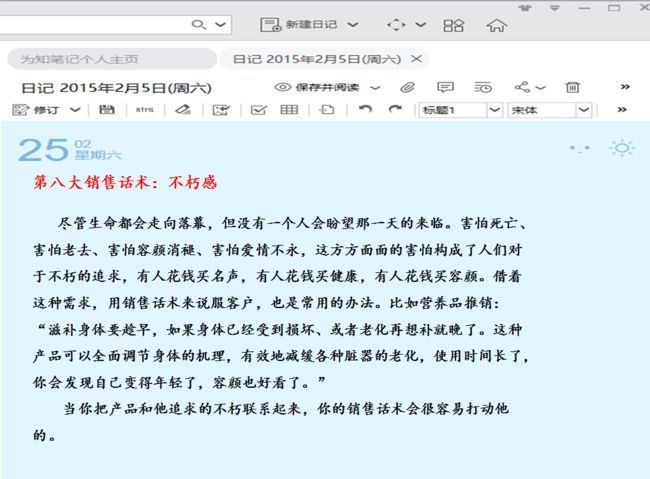Expand the search options dropdown arrow

(x=221, y=25)
